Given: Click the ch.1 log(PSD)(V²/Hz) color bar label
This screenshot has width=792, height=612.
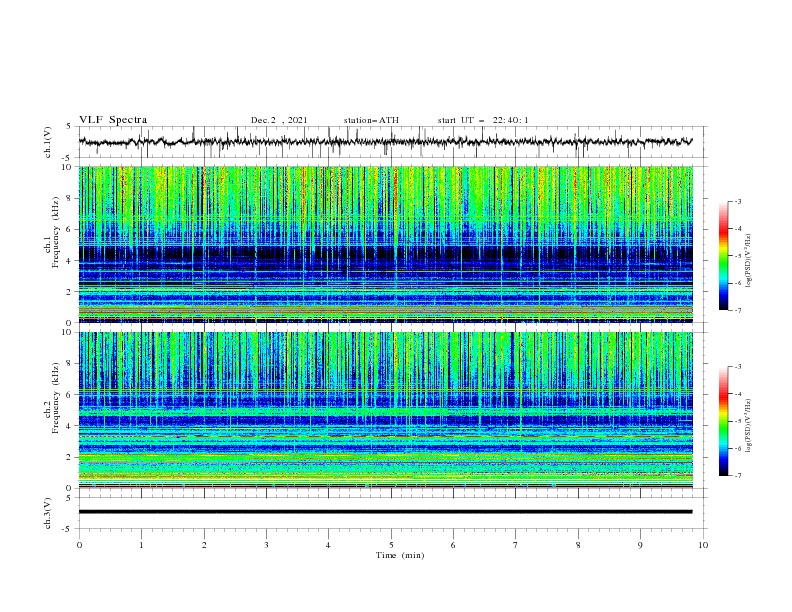Looking at the screenshot, I should coord(749,261).
